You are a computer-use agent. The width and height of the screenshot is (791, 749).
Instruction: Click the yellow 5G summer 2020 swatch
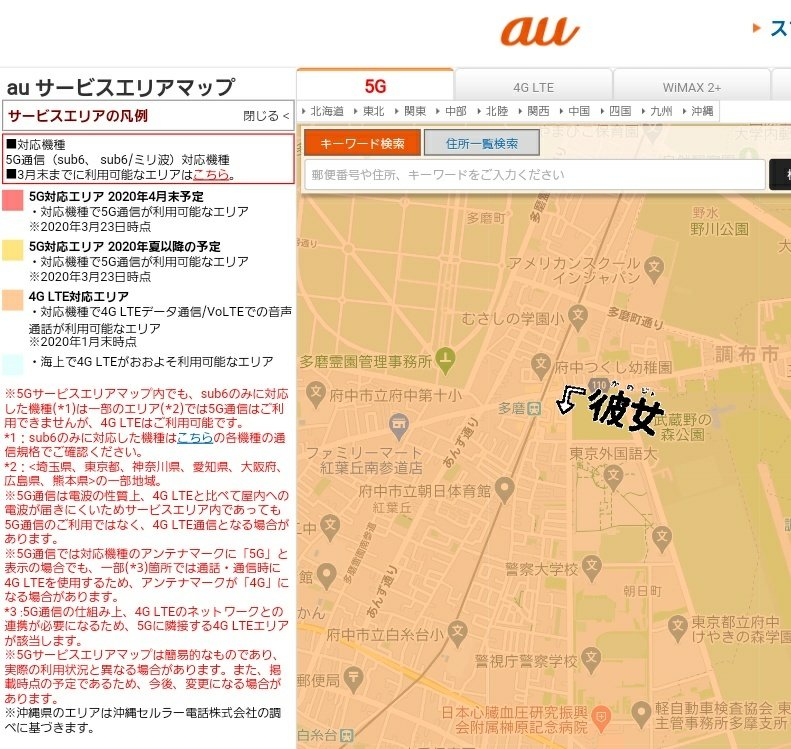click(x=13, y=250)
